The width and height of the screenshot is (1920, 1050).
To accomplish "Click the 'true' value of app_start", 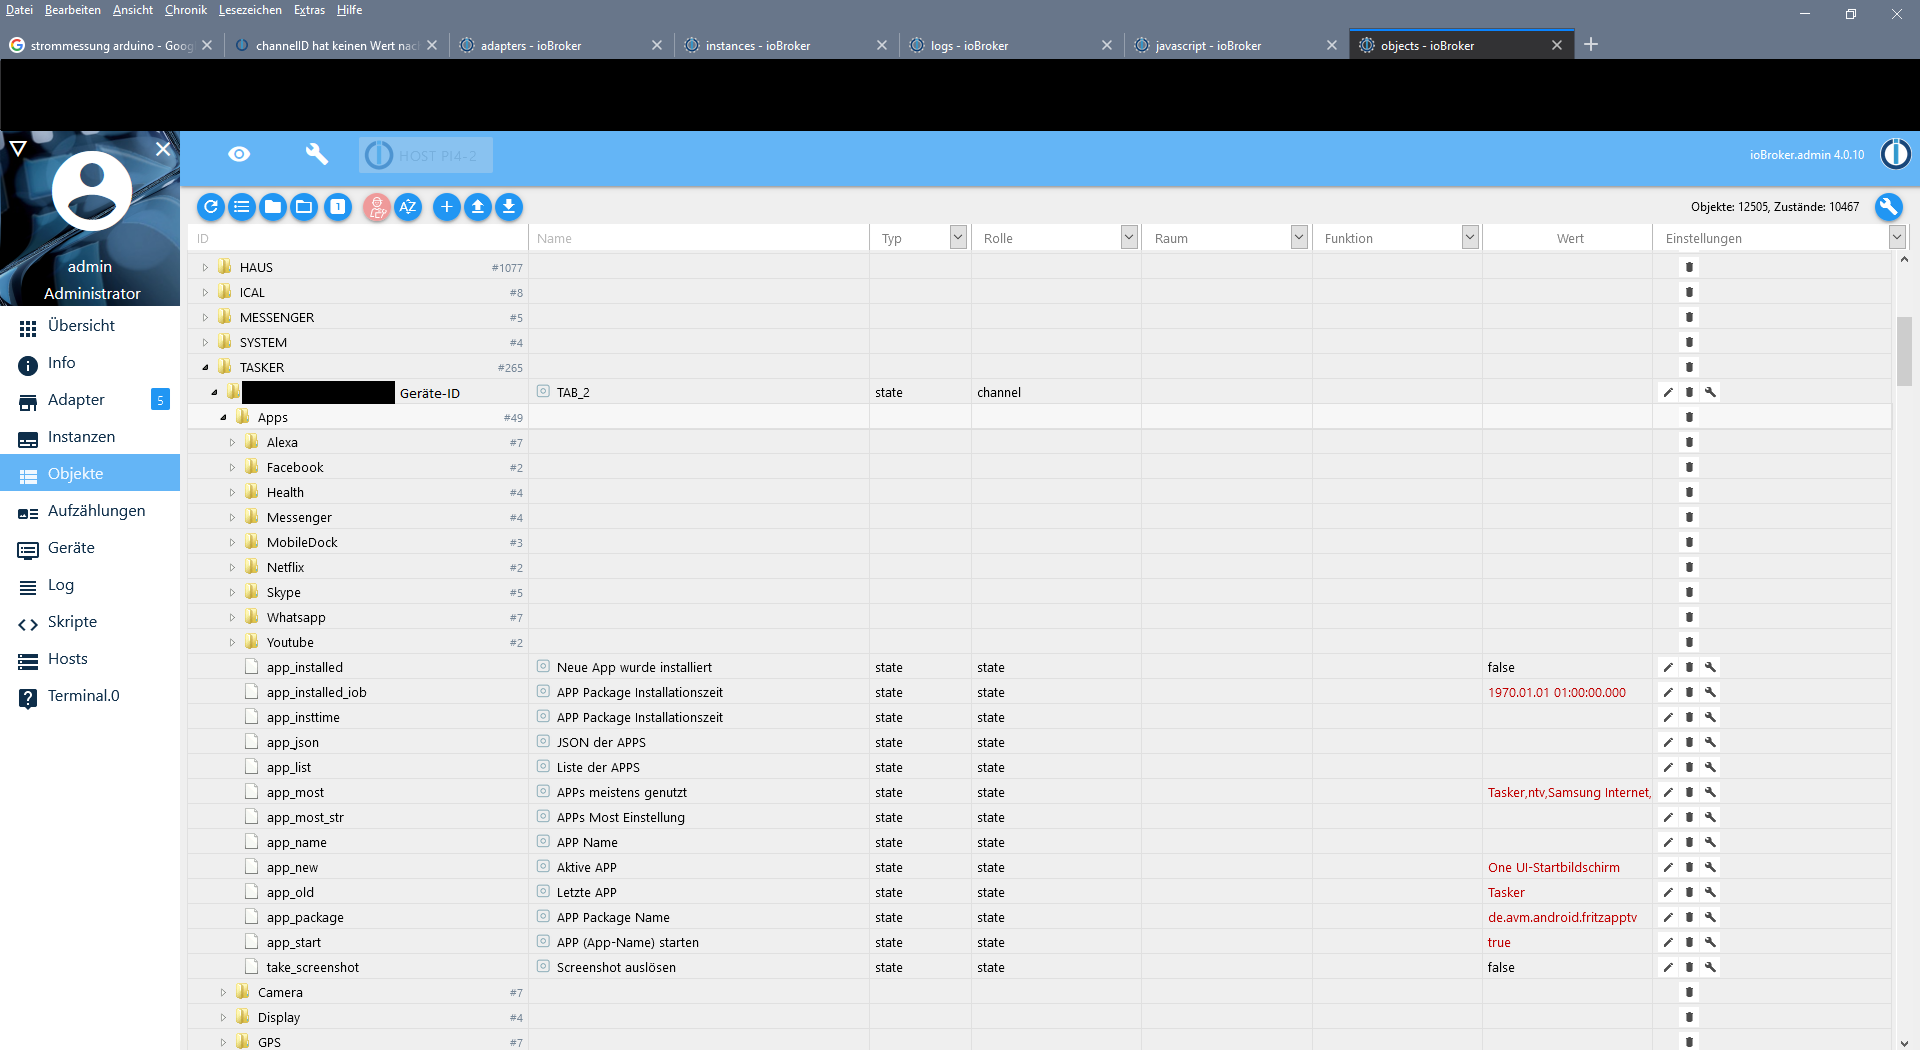I will [1499, 943].
